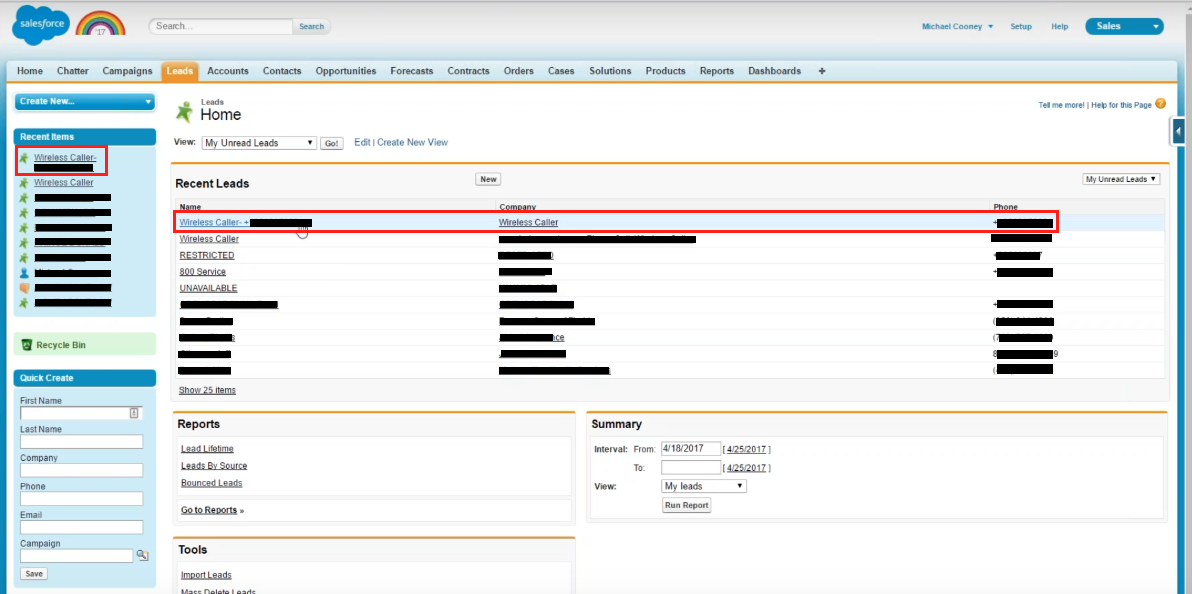Select the Leads tab
The width and height of the screenshot is (1192, 594).
click(179, 71)
